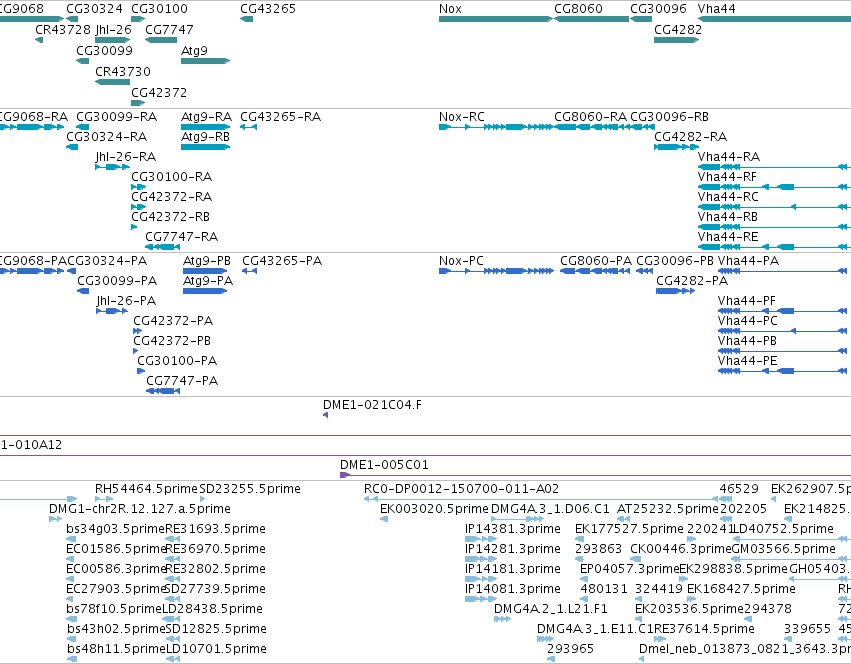Click the bs34g03.5prime EST label

pyautogui.click(x=115, y=529)
